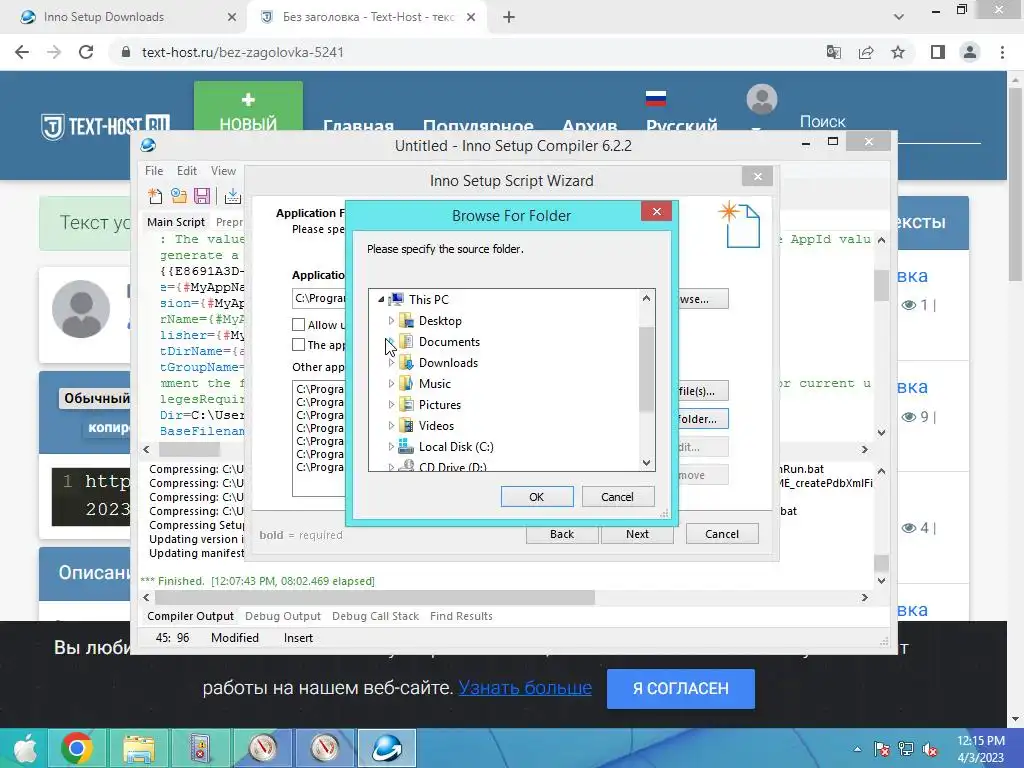Click Next in the Script Wizard
The width and height of the screenshot is (1024, 768).
637,534
